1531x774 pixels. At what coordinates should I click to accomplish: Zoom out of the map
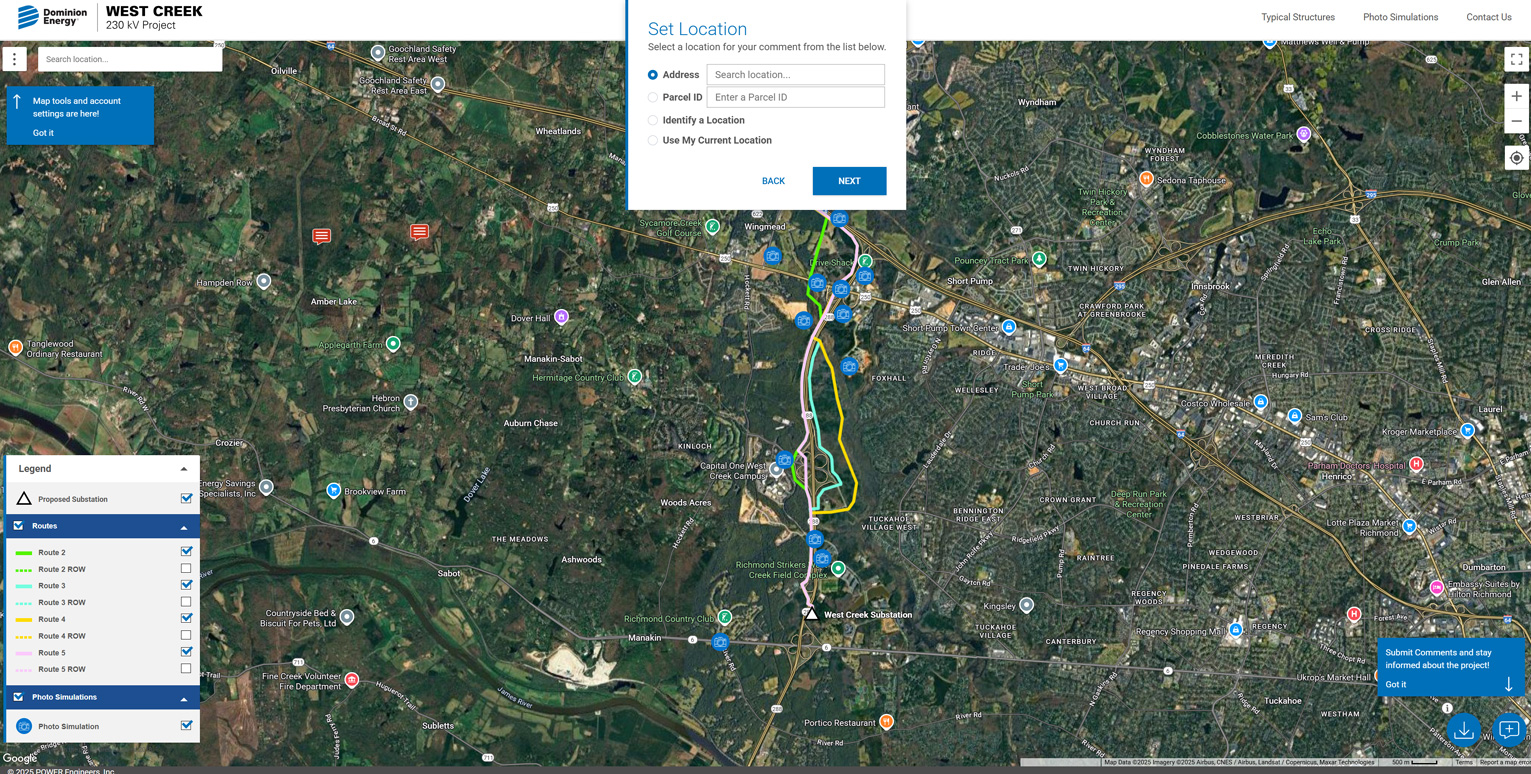1516,121
